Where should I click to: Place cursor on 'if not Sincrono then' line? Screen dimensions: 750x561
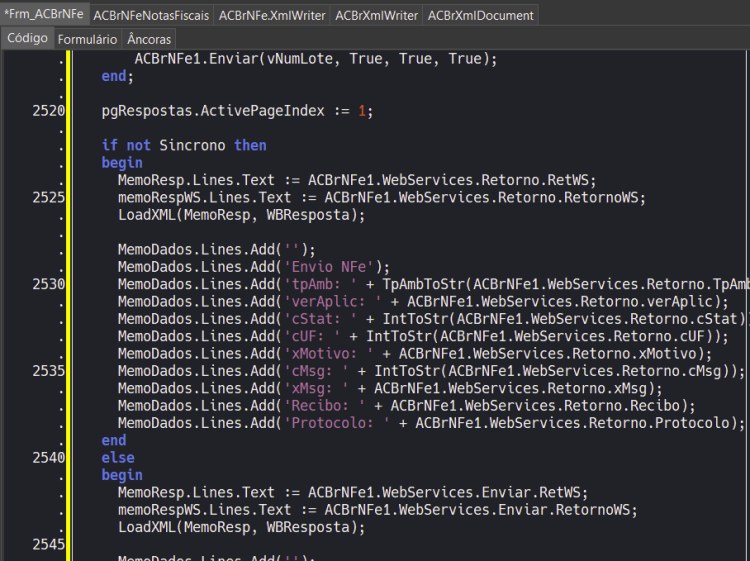click(x=184, y=145)
